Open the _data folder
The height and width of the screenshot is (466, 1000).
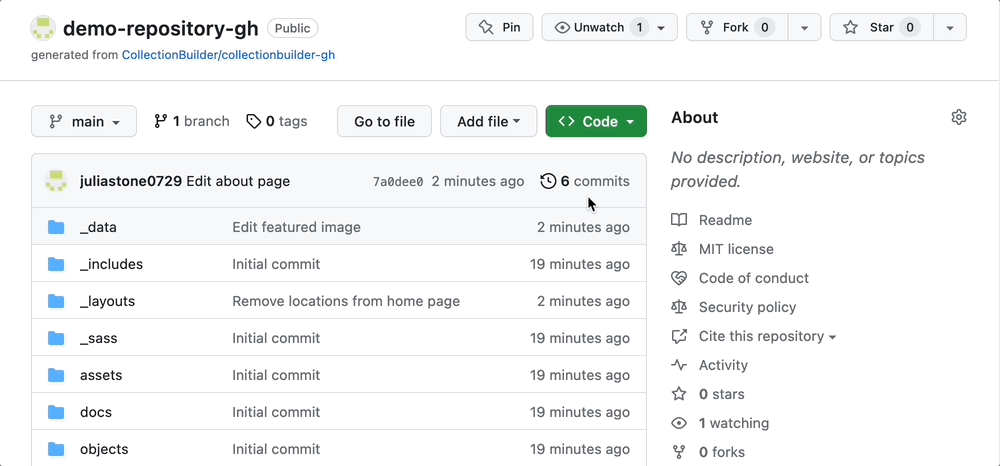coord(98,227)
